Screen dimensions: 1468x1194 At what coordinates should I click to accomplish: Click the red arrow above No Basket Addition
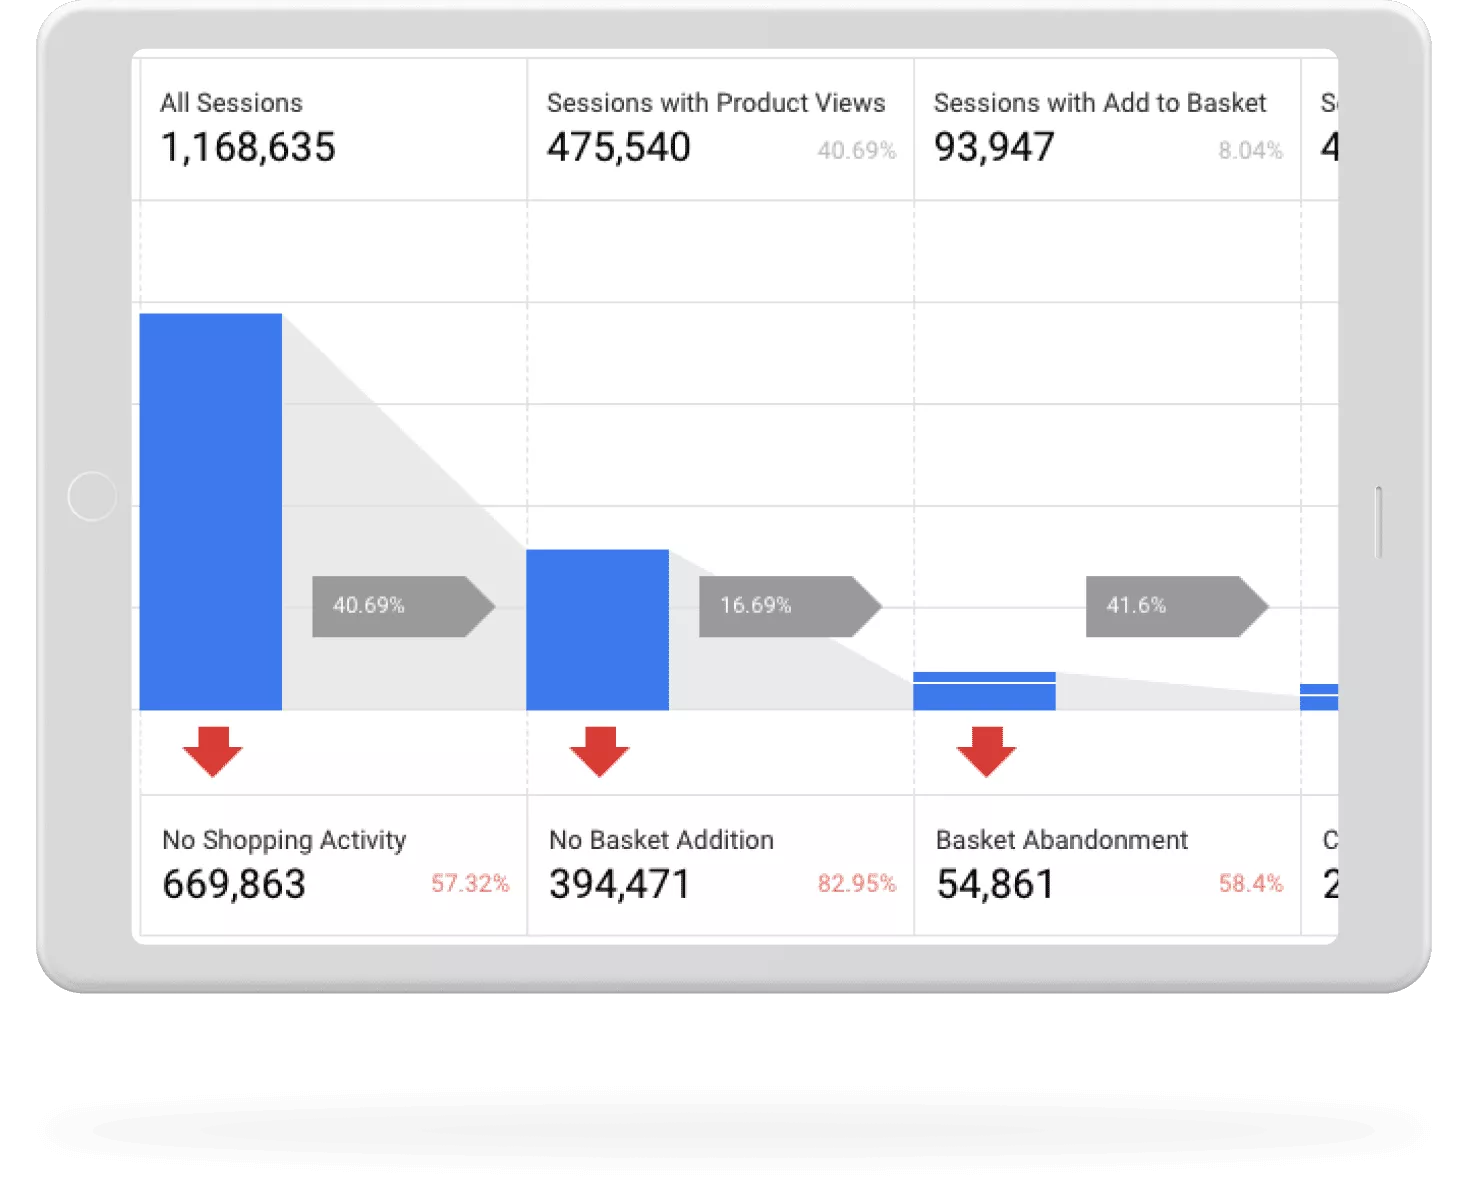tap(599, 750)
